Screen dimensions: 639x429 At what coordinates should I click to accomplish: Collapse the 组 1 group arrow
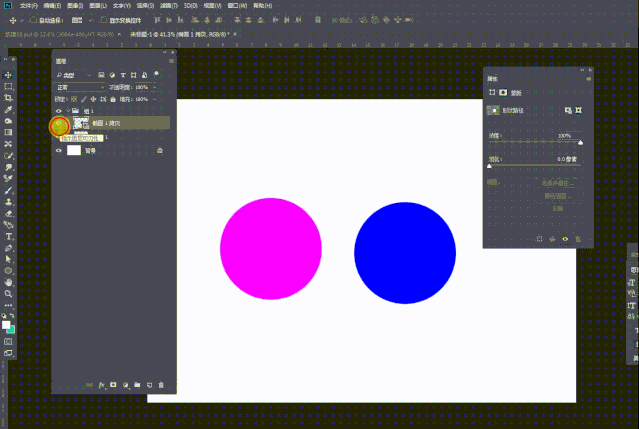click(69, 111)
